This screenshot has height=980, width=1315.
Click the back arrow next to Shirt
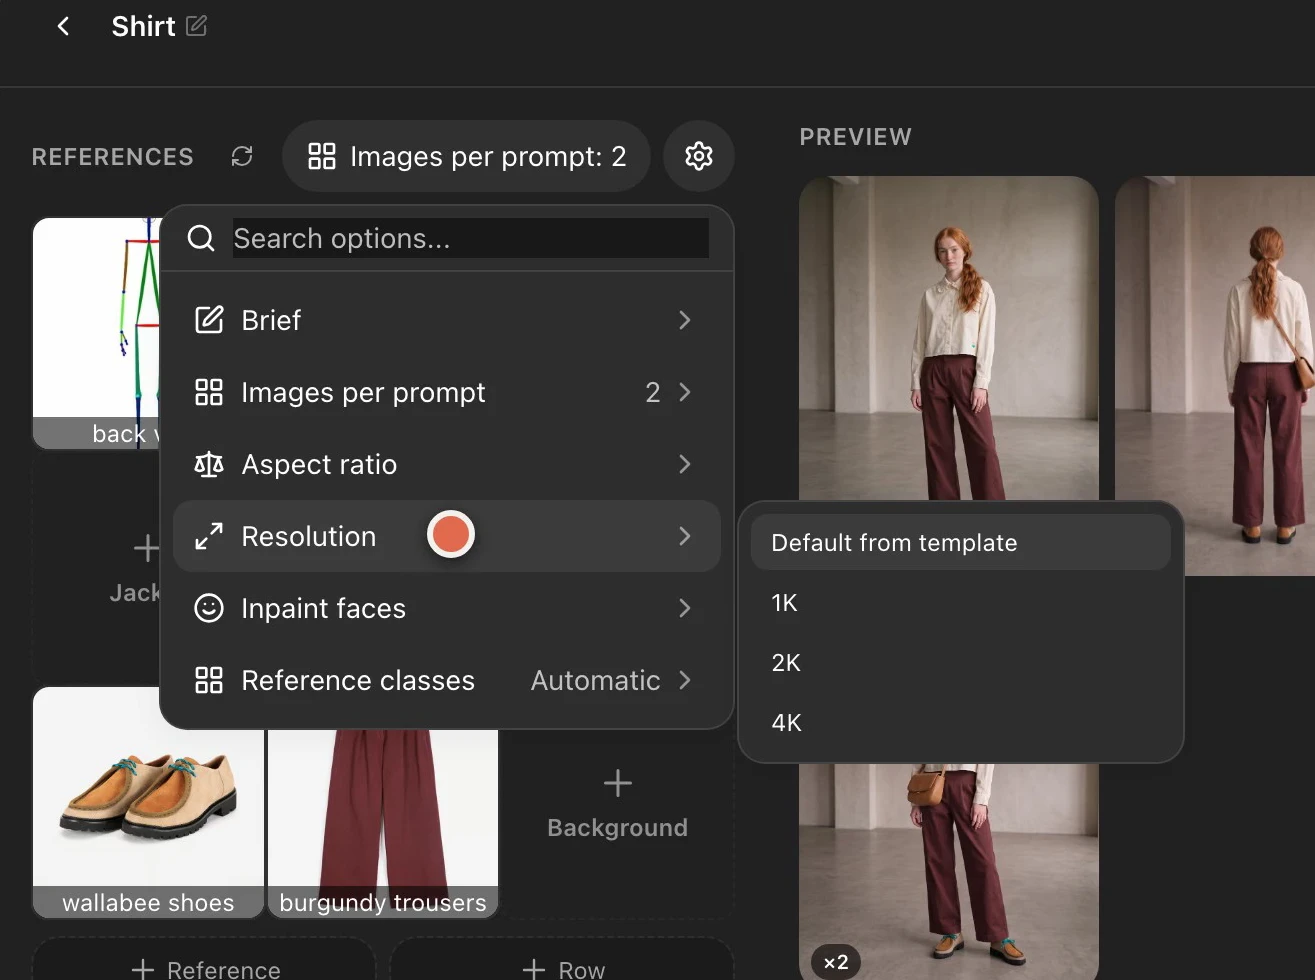pyautogui.click(x=63, y=26)
